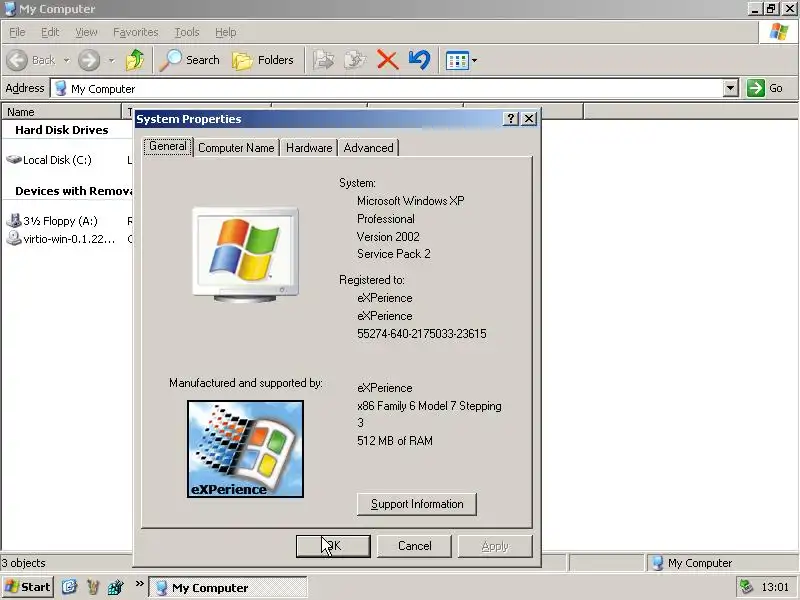Click the green Go button
Image resolution: width=800 pixels, height=600 pixels.
click(765, 88)
